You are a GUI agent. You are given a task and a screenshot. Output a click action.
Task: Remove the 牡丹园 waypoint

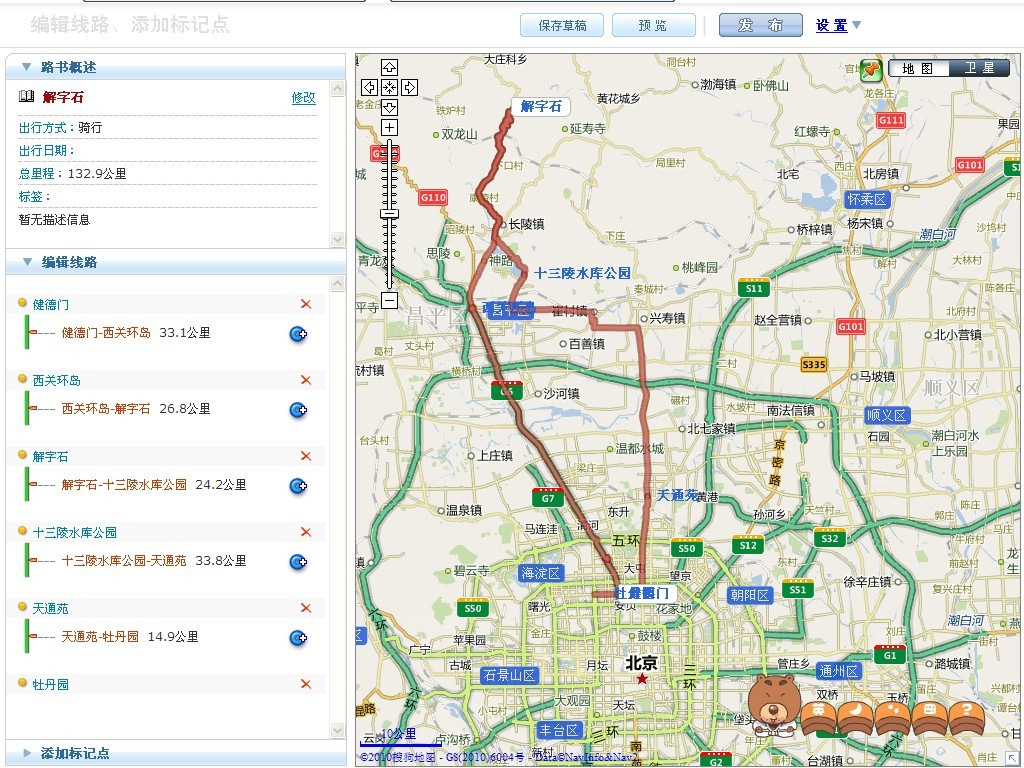(x=306, y=684)
